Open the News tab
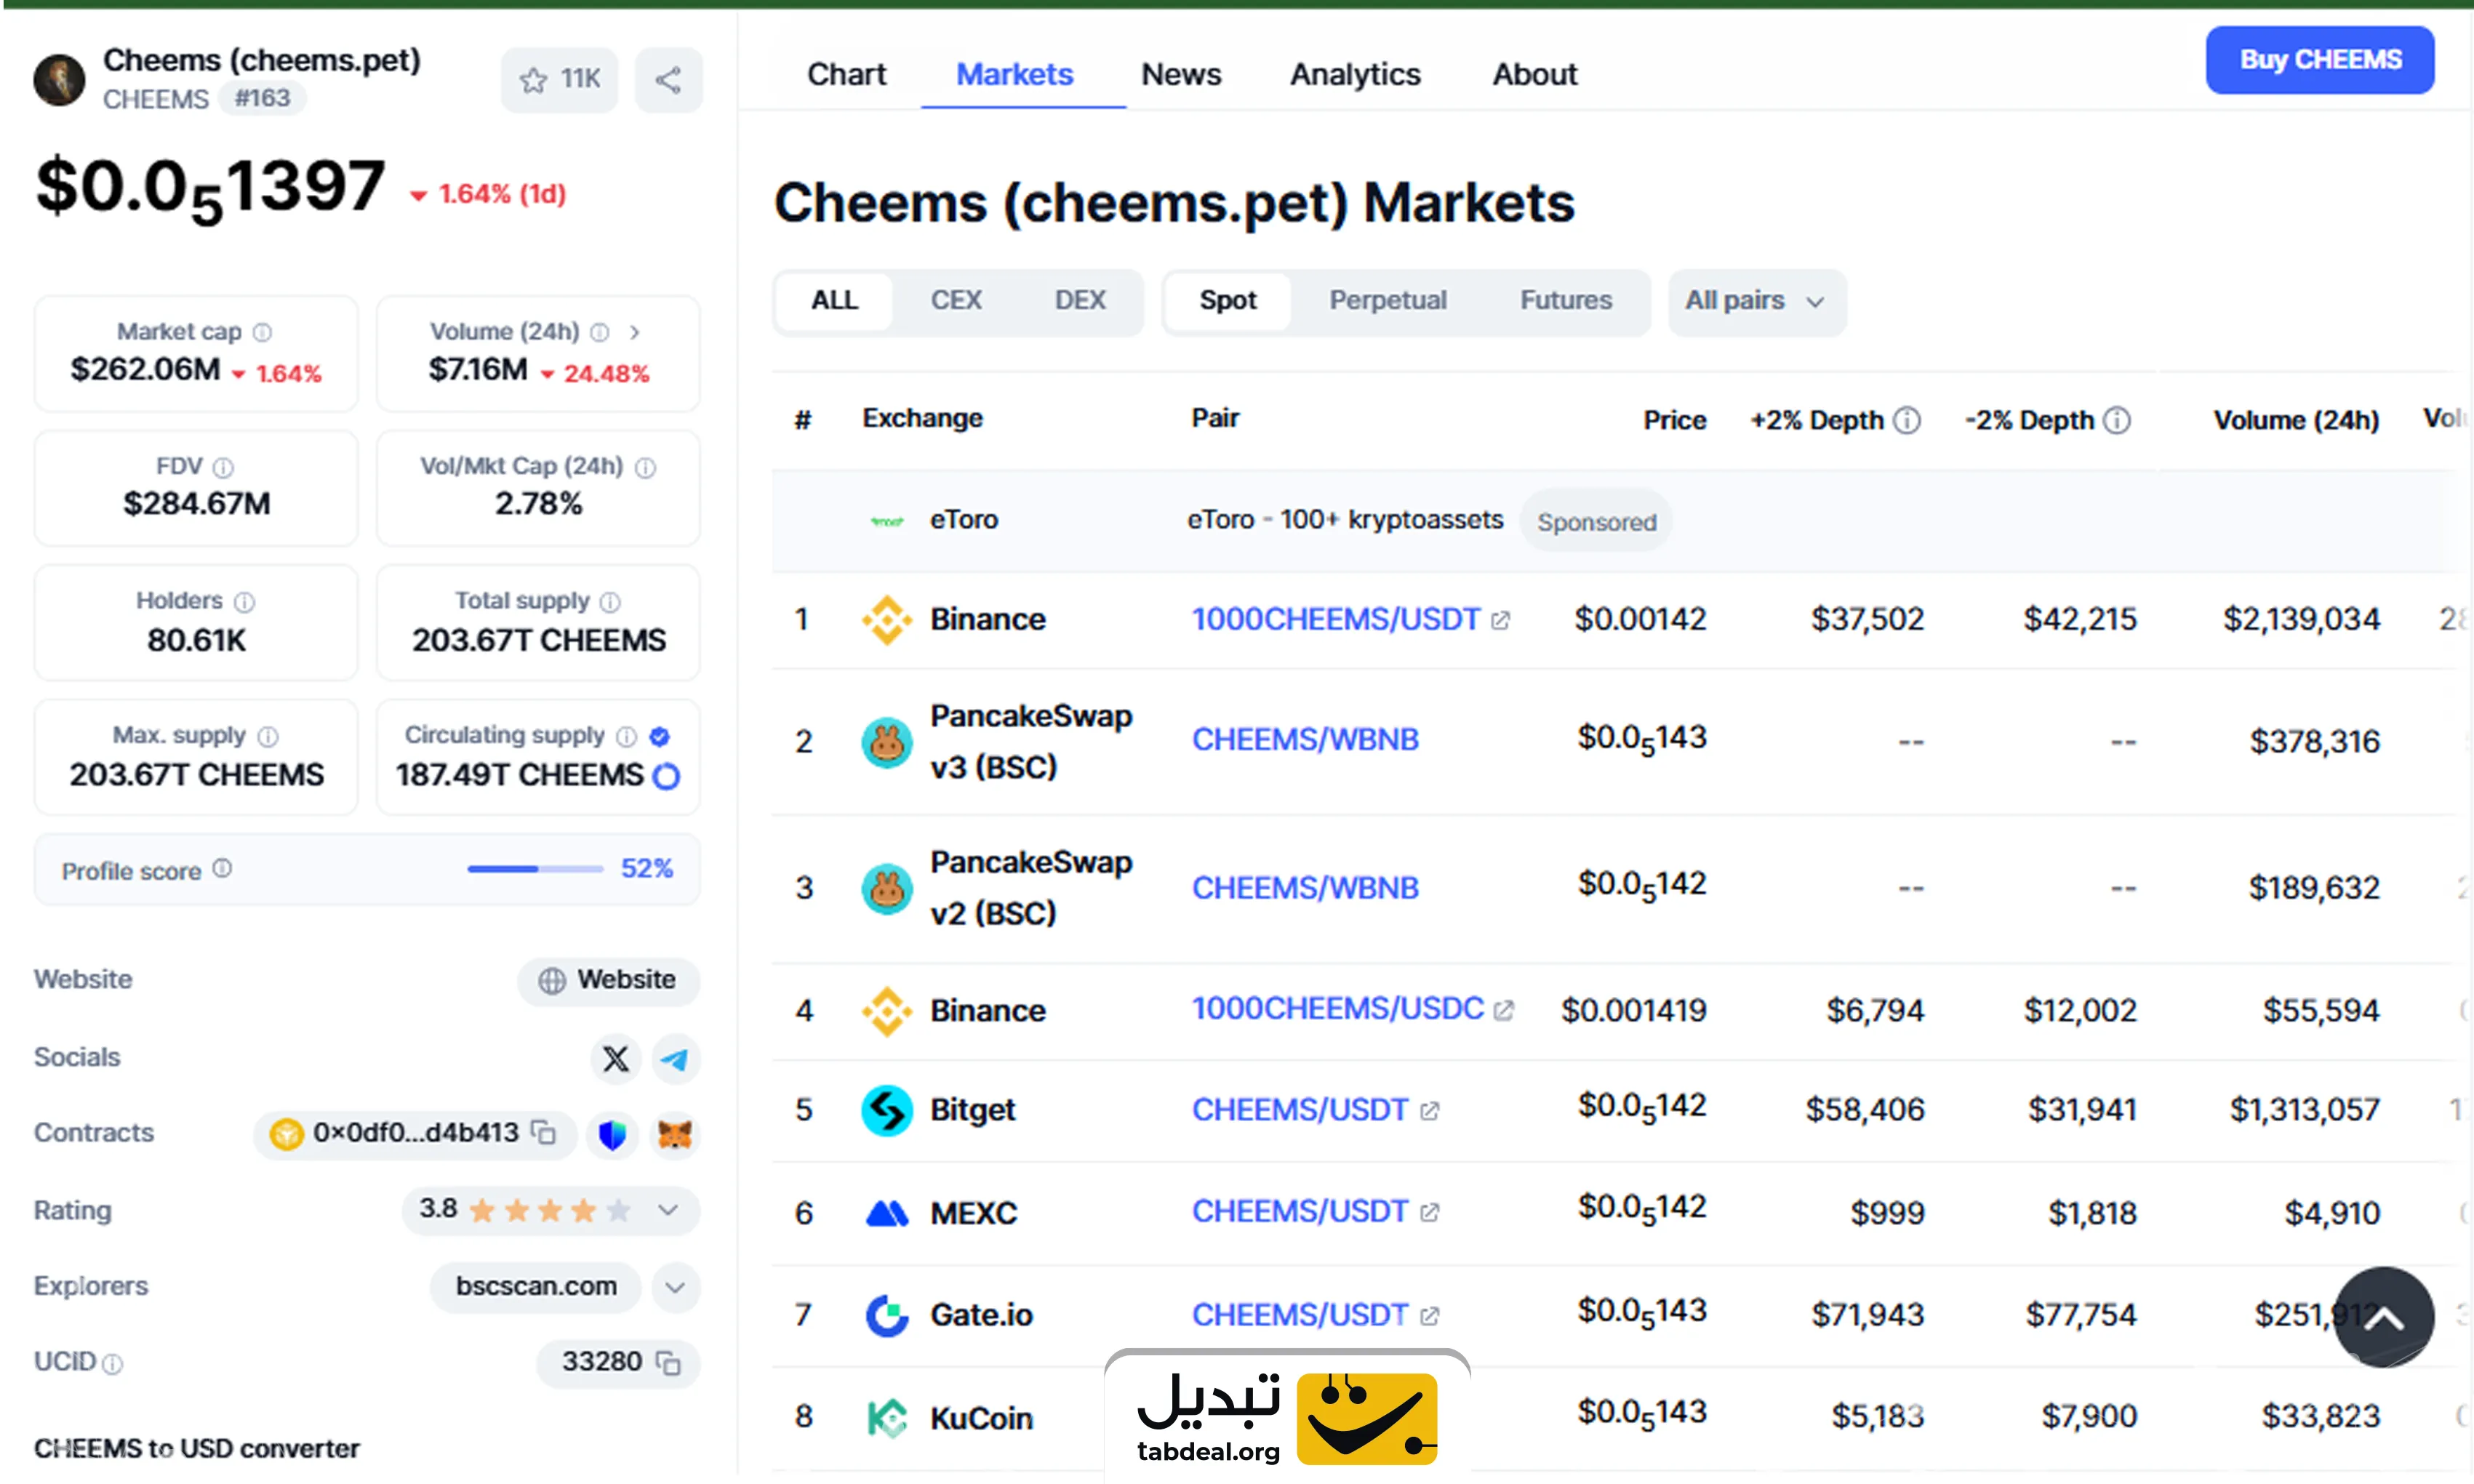Viewport: 2474px width, 1484px height. pos(1181,74)
